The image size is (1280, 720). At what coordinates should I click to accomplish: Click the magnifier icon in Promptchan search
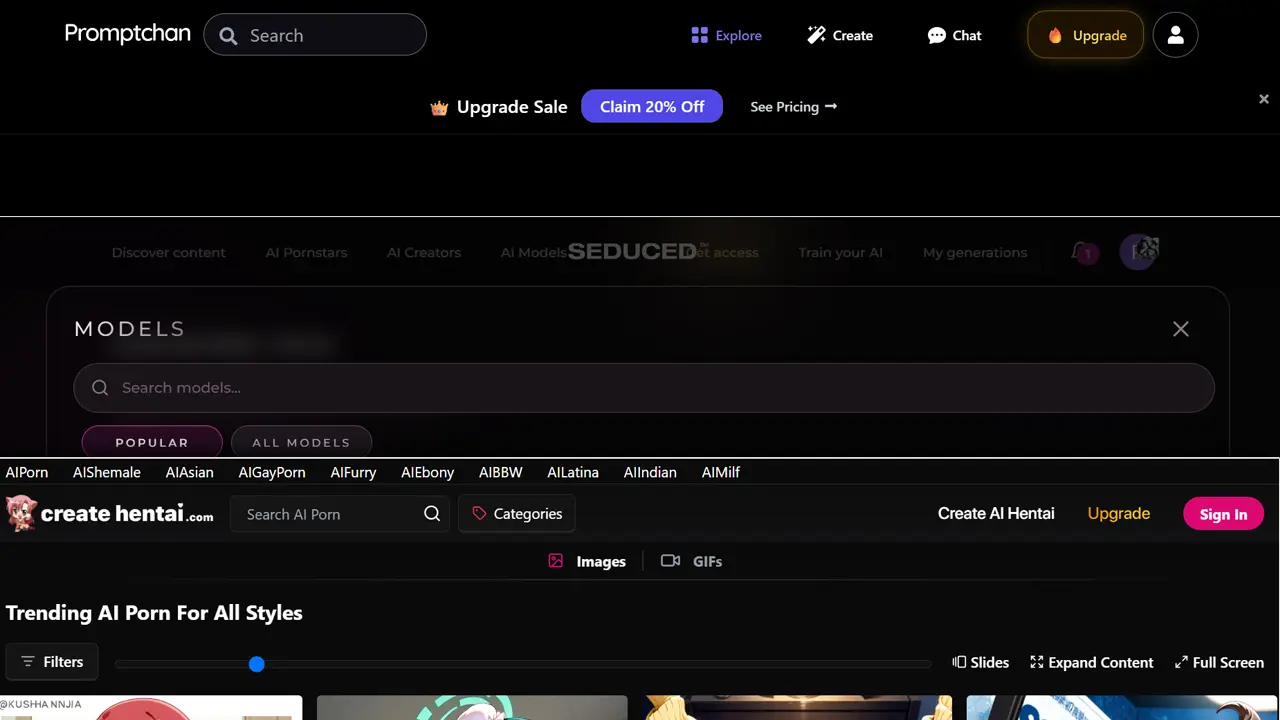tap(228, 36)
